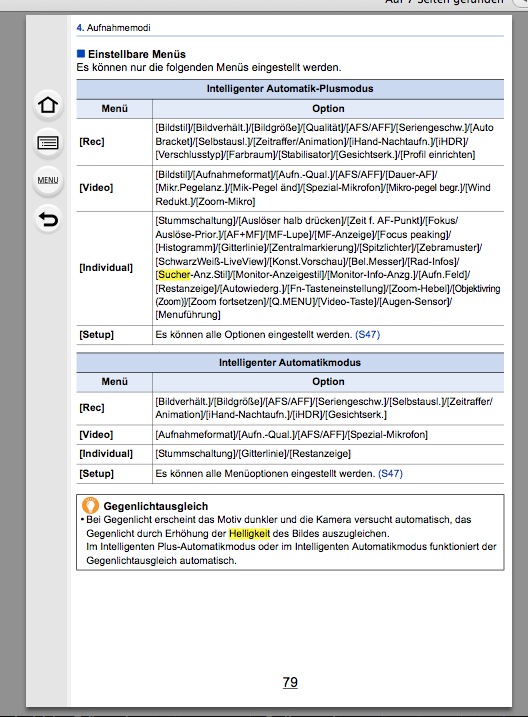This screenshot has height=717, width=528.
Task: Click the text 'Es können alle Menüoptionen eingestellt werden.'
Action: 265,473
